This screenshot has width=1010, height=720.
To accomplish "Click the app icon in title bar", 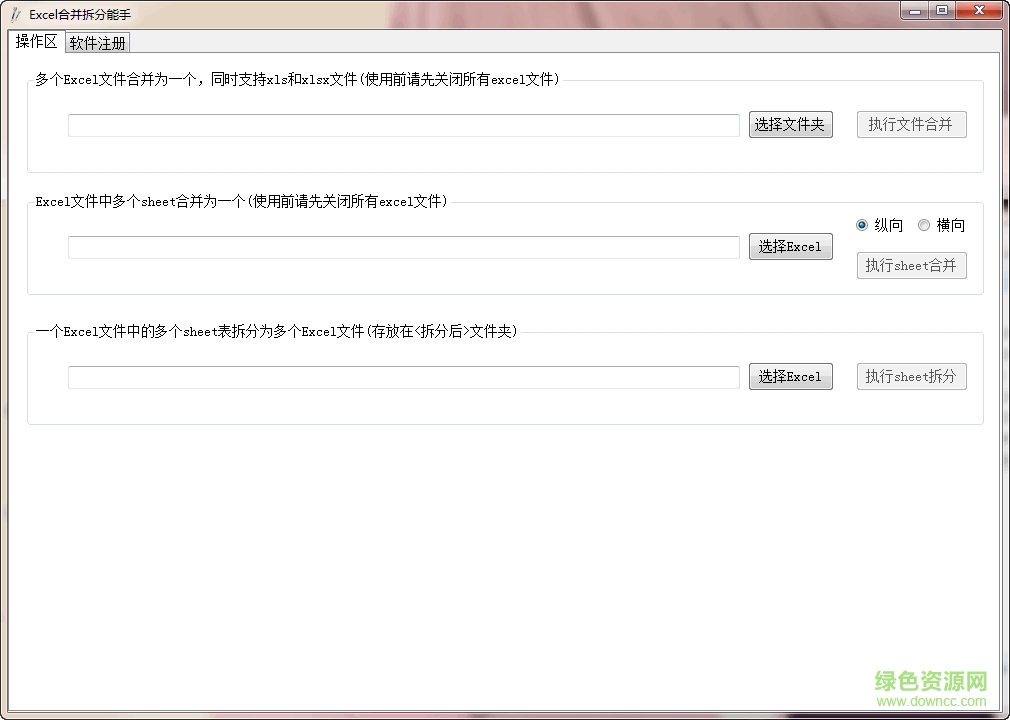I will click(15, 14).
